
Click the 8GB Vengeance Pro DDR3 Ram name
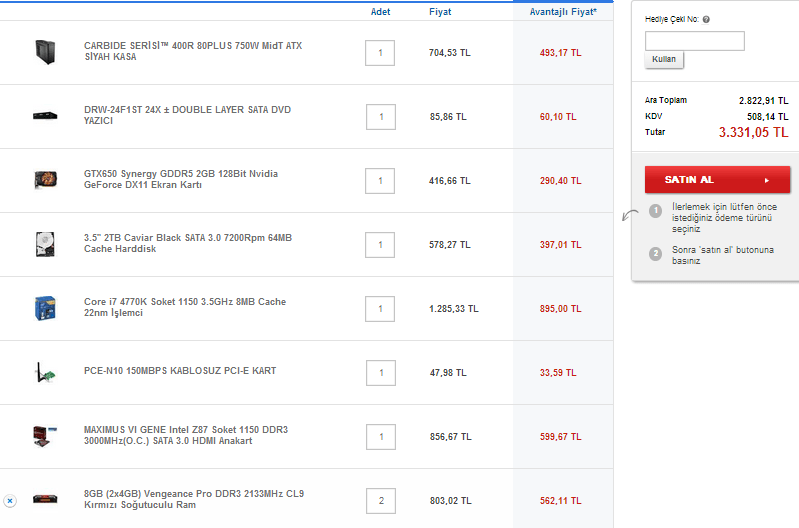pyautogui.click(x=194, y=499)
